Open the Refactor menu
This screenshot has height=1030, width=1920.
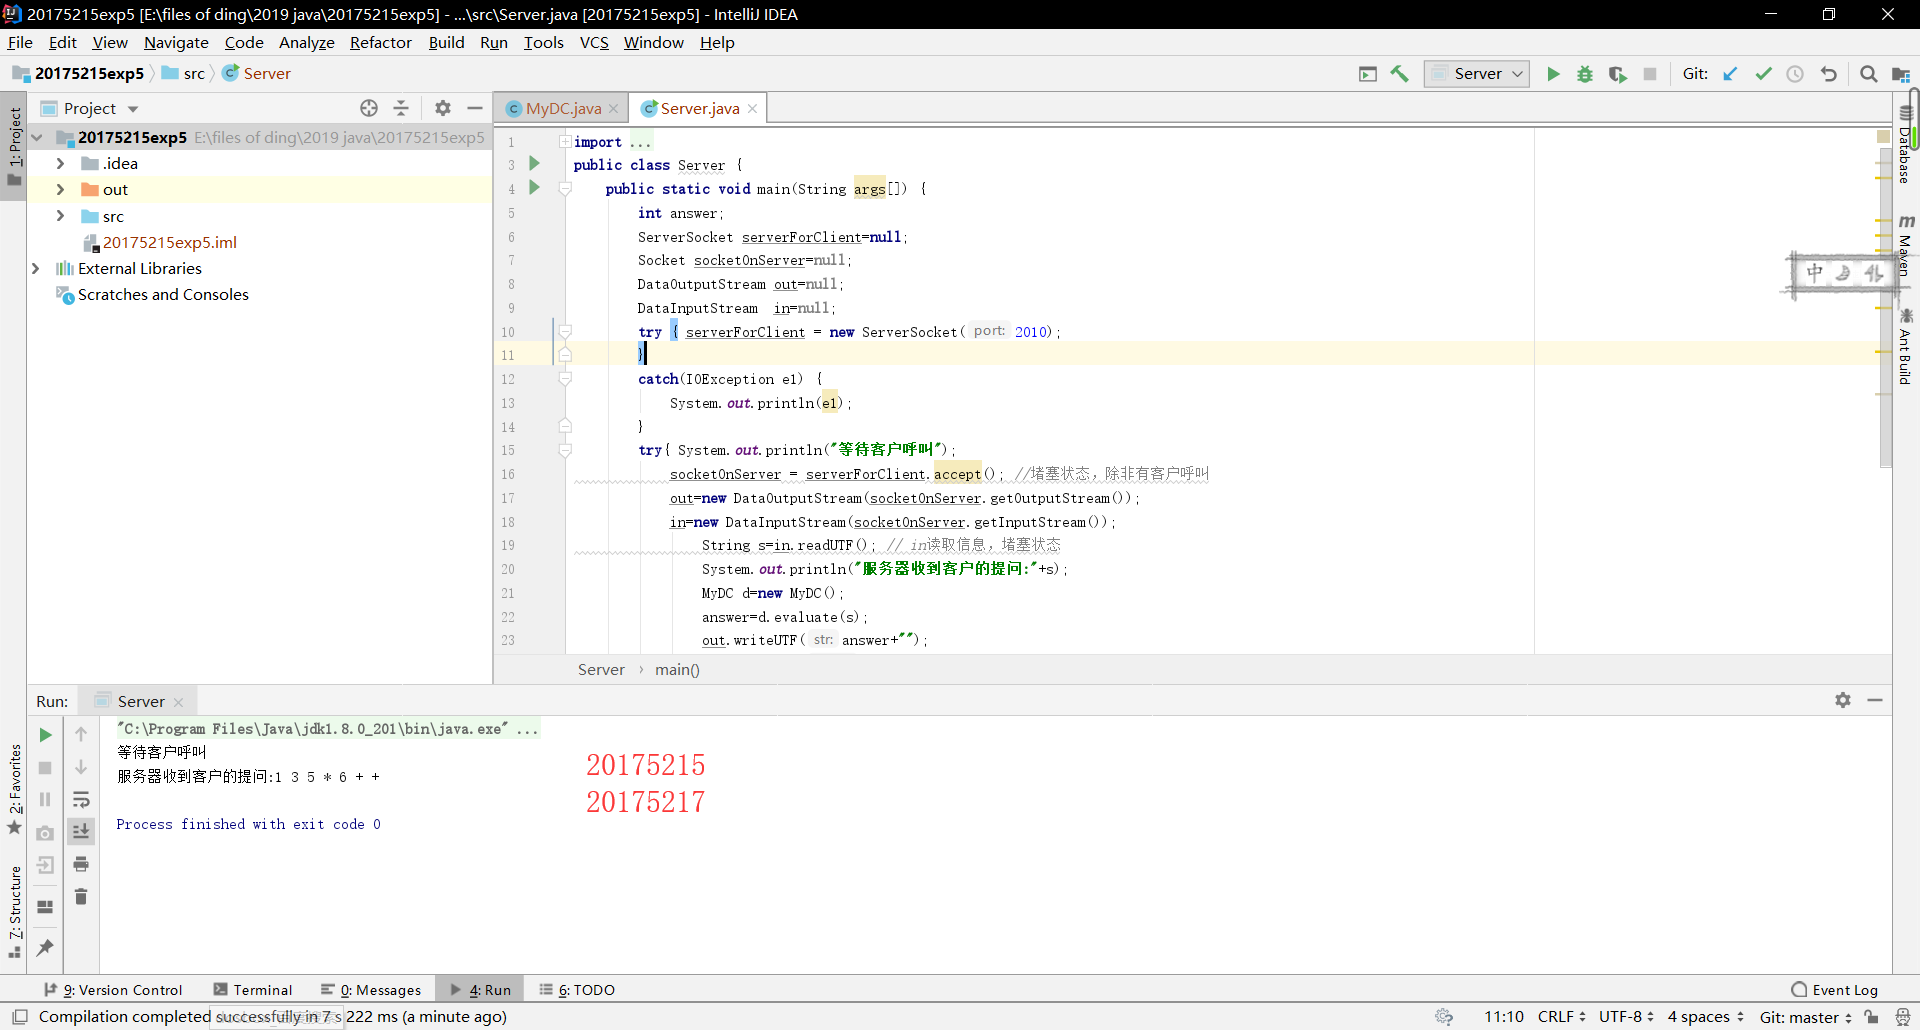point(380,42)
